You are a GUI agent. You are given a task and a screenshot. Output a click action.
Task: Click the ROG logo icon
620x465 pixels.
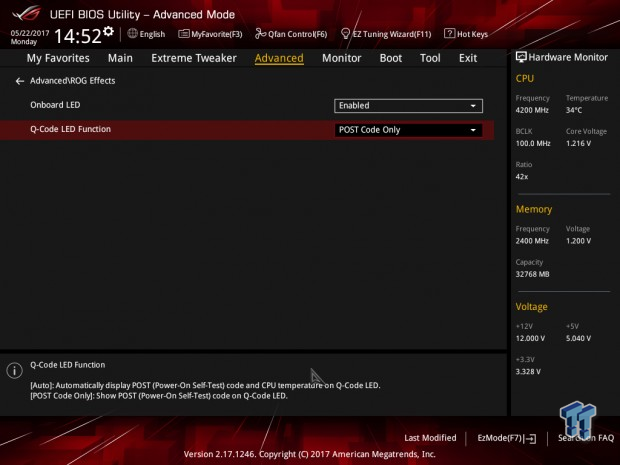tap(27, 13)
